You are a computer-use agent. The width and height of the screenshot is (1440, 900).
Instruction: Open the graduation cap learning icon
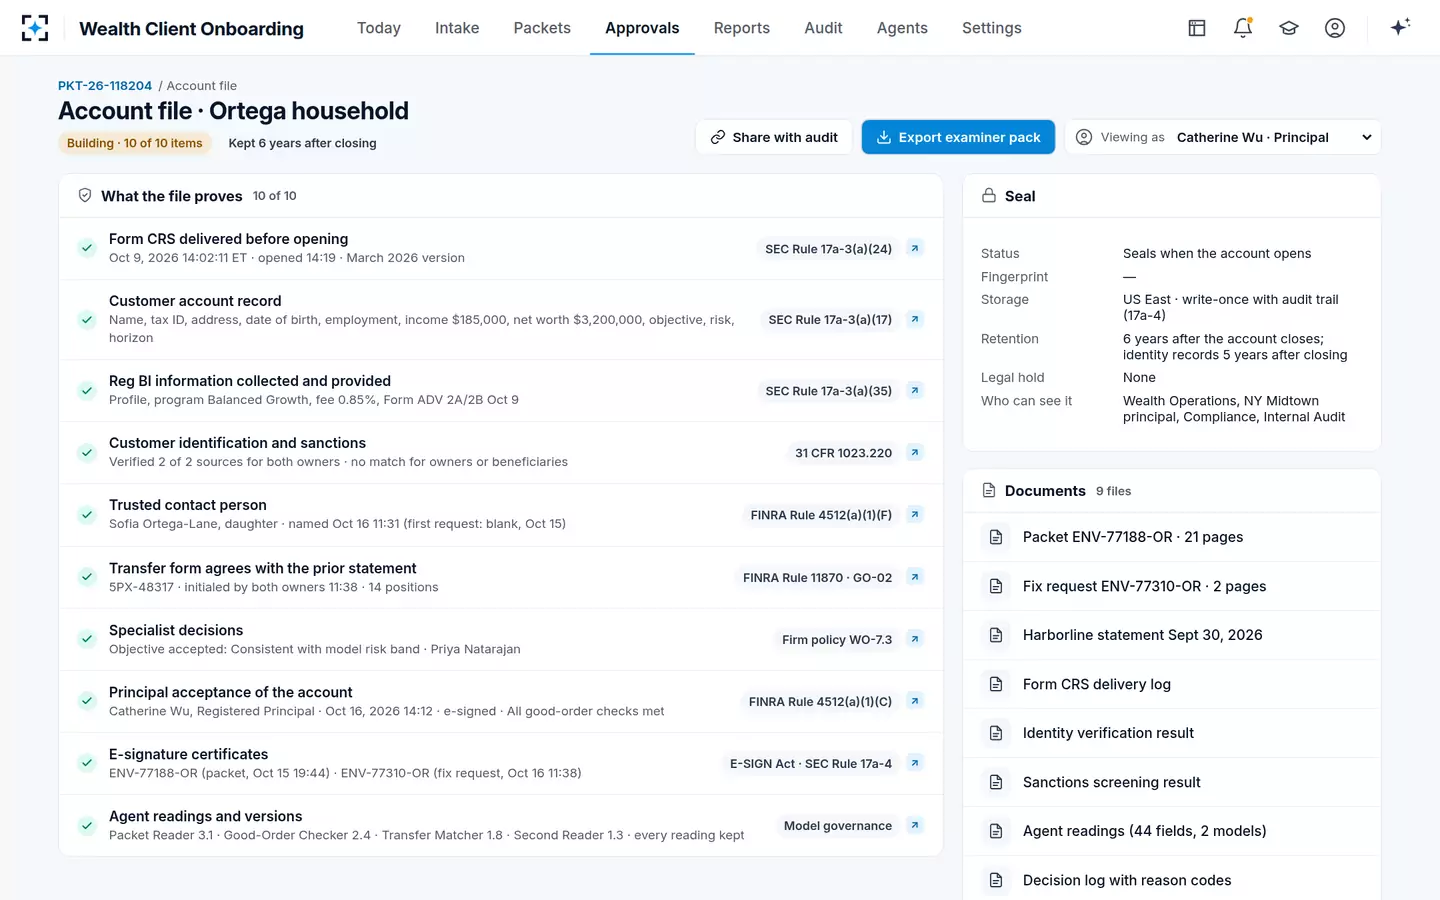(1289, 28)
